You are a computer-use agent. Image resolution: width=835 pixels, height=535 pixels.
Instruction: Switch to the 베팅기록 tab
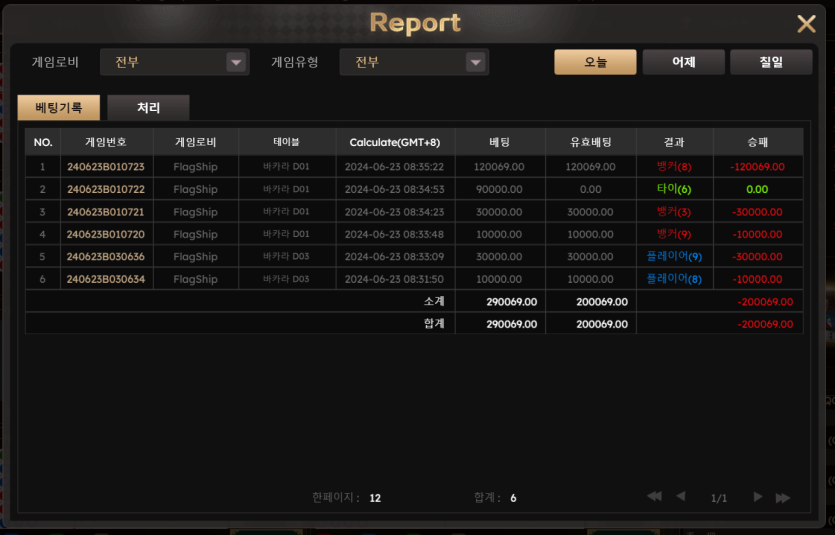click(59, 108)
